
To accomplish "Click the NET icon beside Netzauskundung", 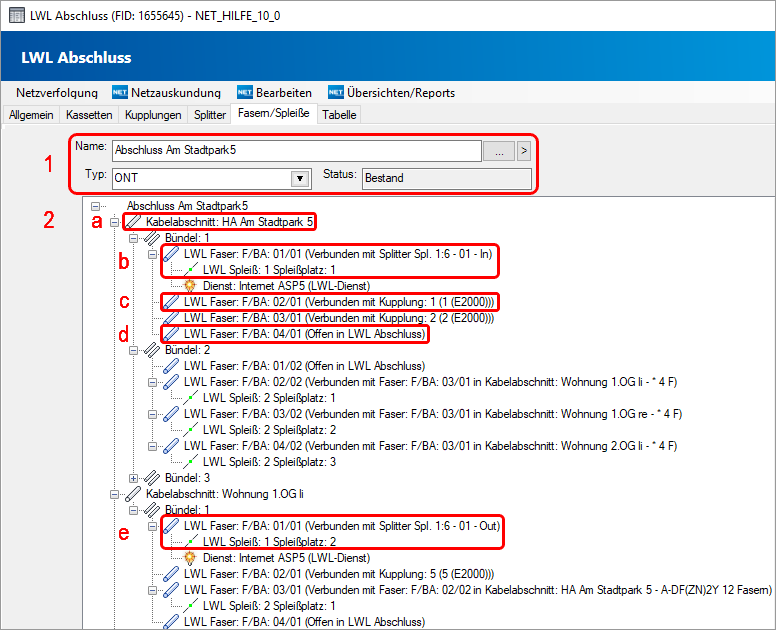I will click(120, 93).
